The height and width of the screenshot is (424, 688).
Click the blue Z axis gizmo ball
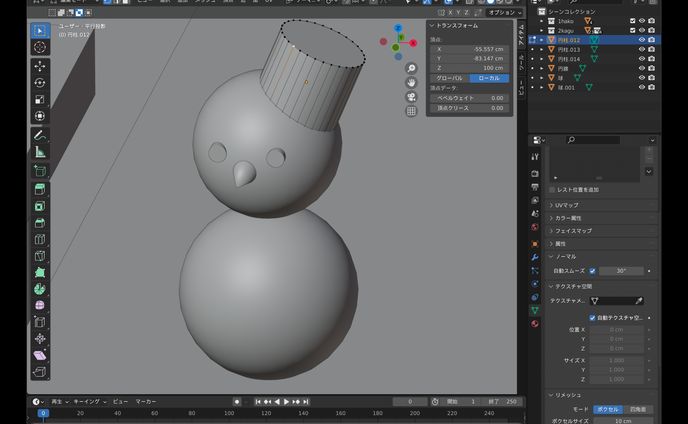click(398, 28)
